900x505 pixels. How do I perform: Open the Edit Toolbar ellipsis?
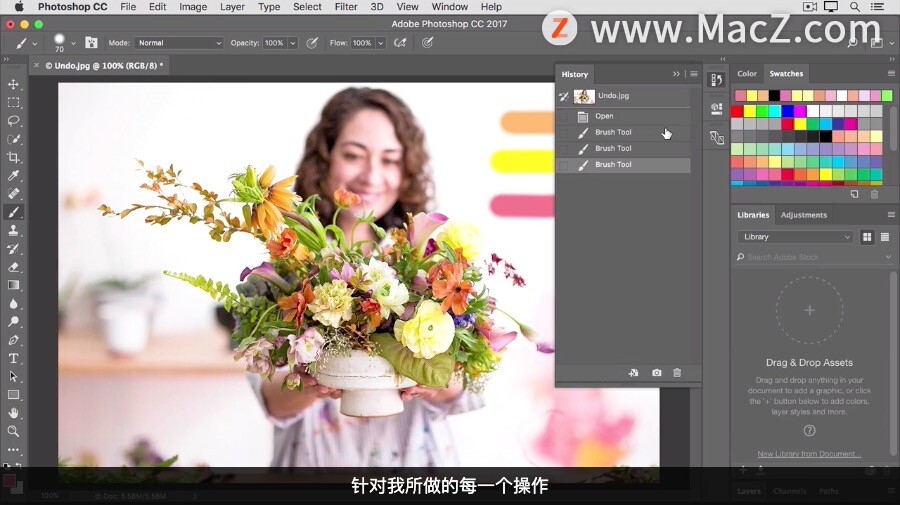coord(13,449)
